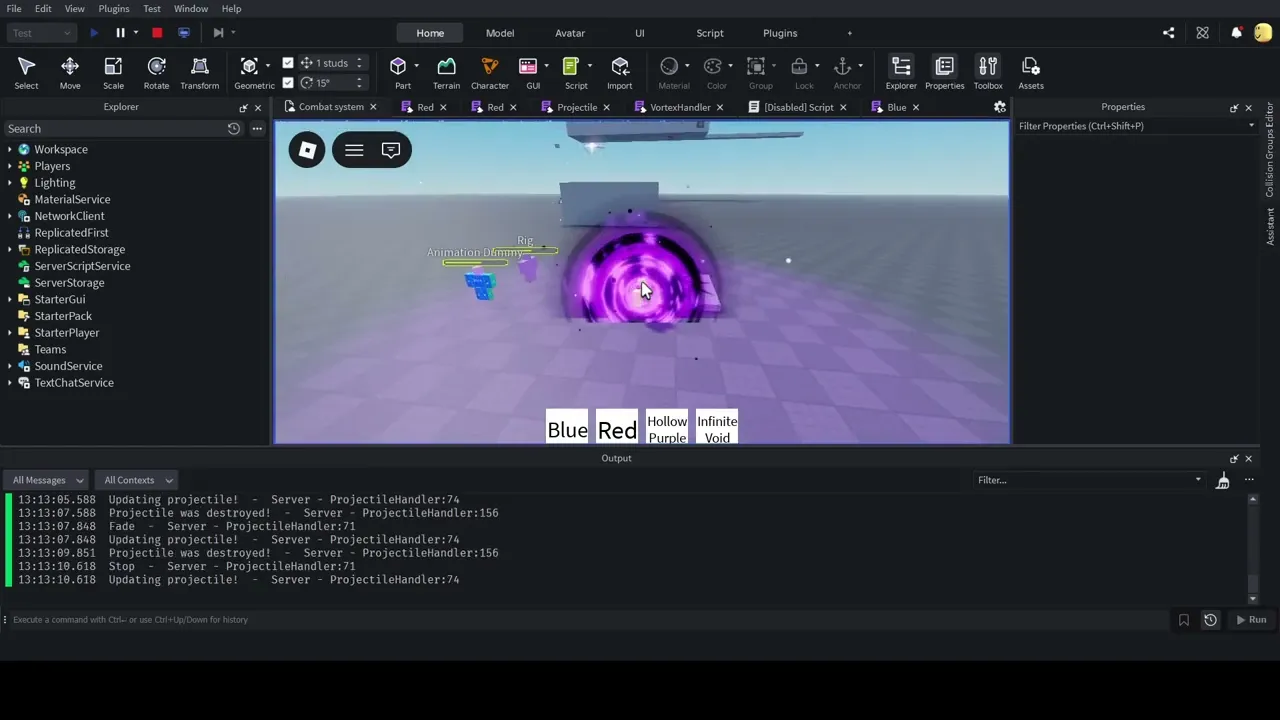Toggle the studs move snapping checkbox

point(288,63)
